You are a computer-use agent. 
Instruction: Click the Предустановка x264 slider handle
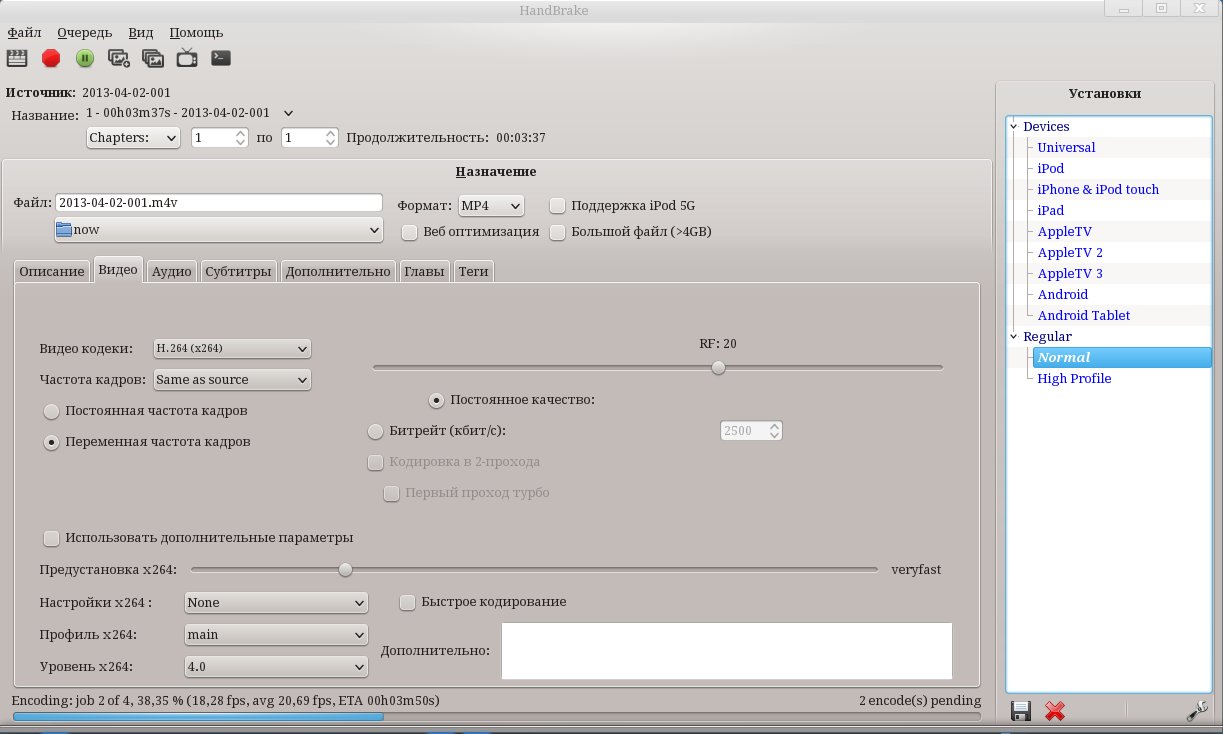pos(345,570)
